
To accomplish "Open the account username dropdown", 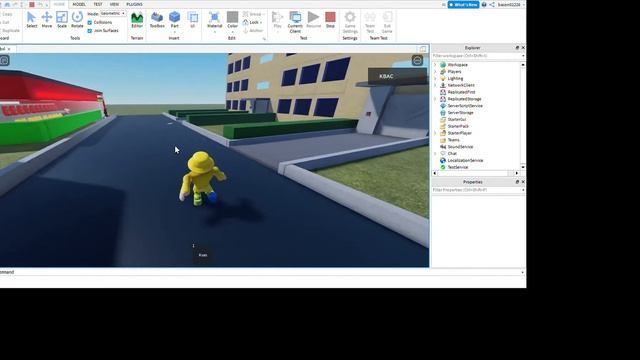I will point(511,4).
